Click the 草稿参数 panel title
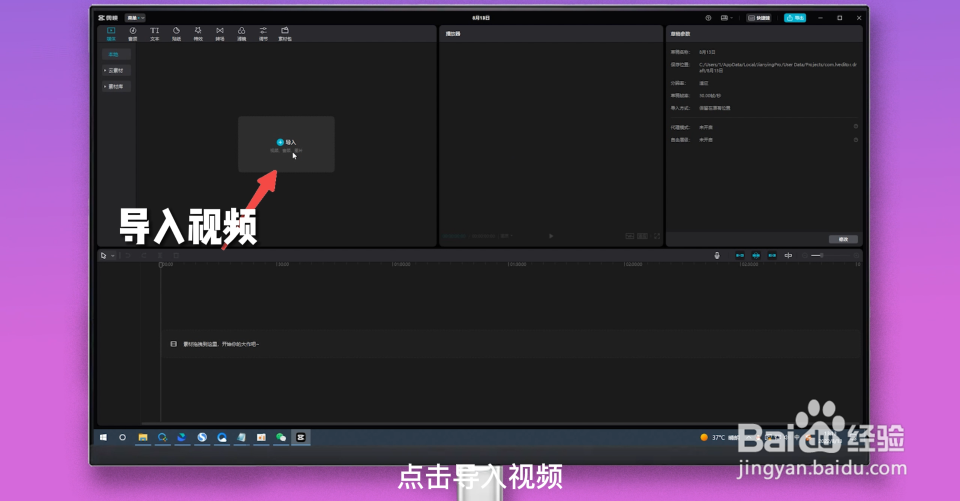This screenshot has height=501, width=960. point(680,34)
